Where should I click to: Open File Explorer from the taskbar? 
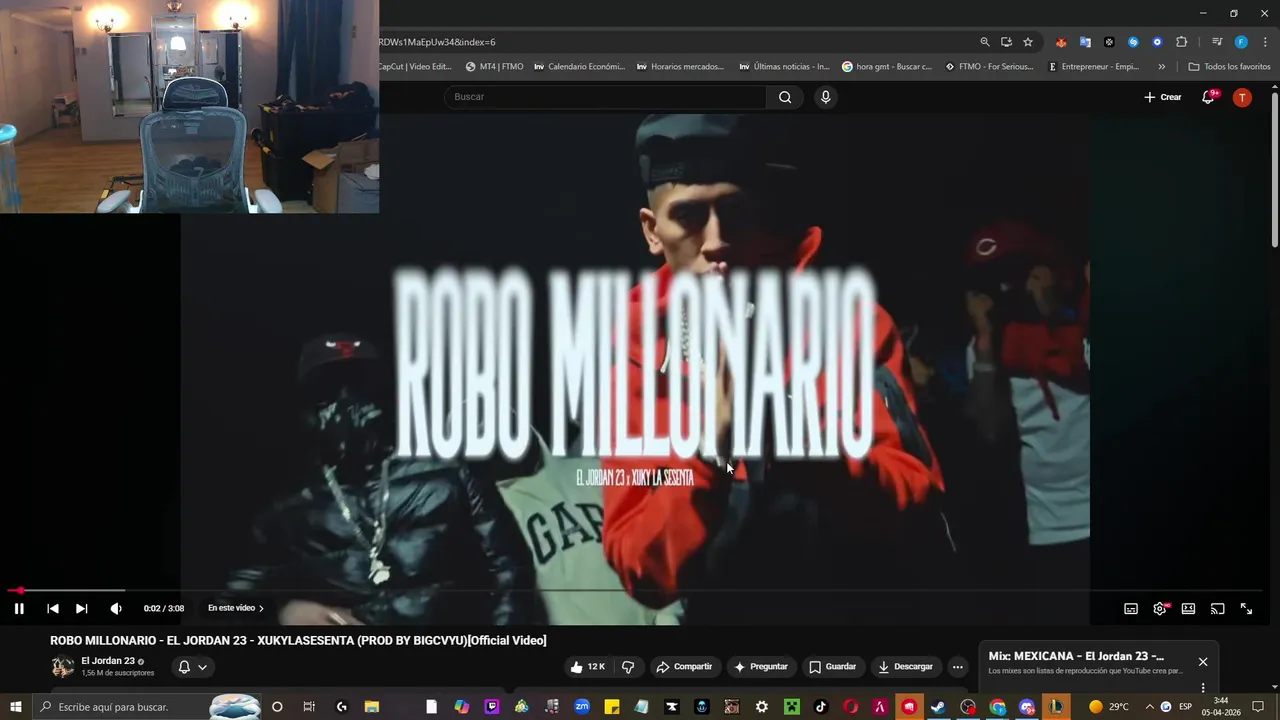[x=372, y=707]
